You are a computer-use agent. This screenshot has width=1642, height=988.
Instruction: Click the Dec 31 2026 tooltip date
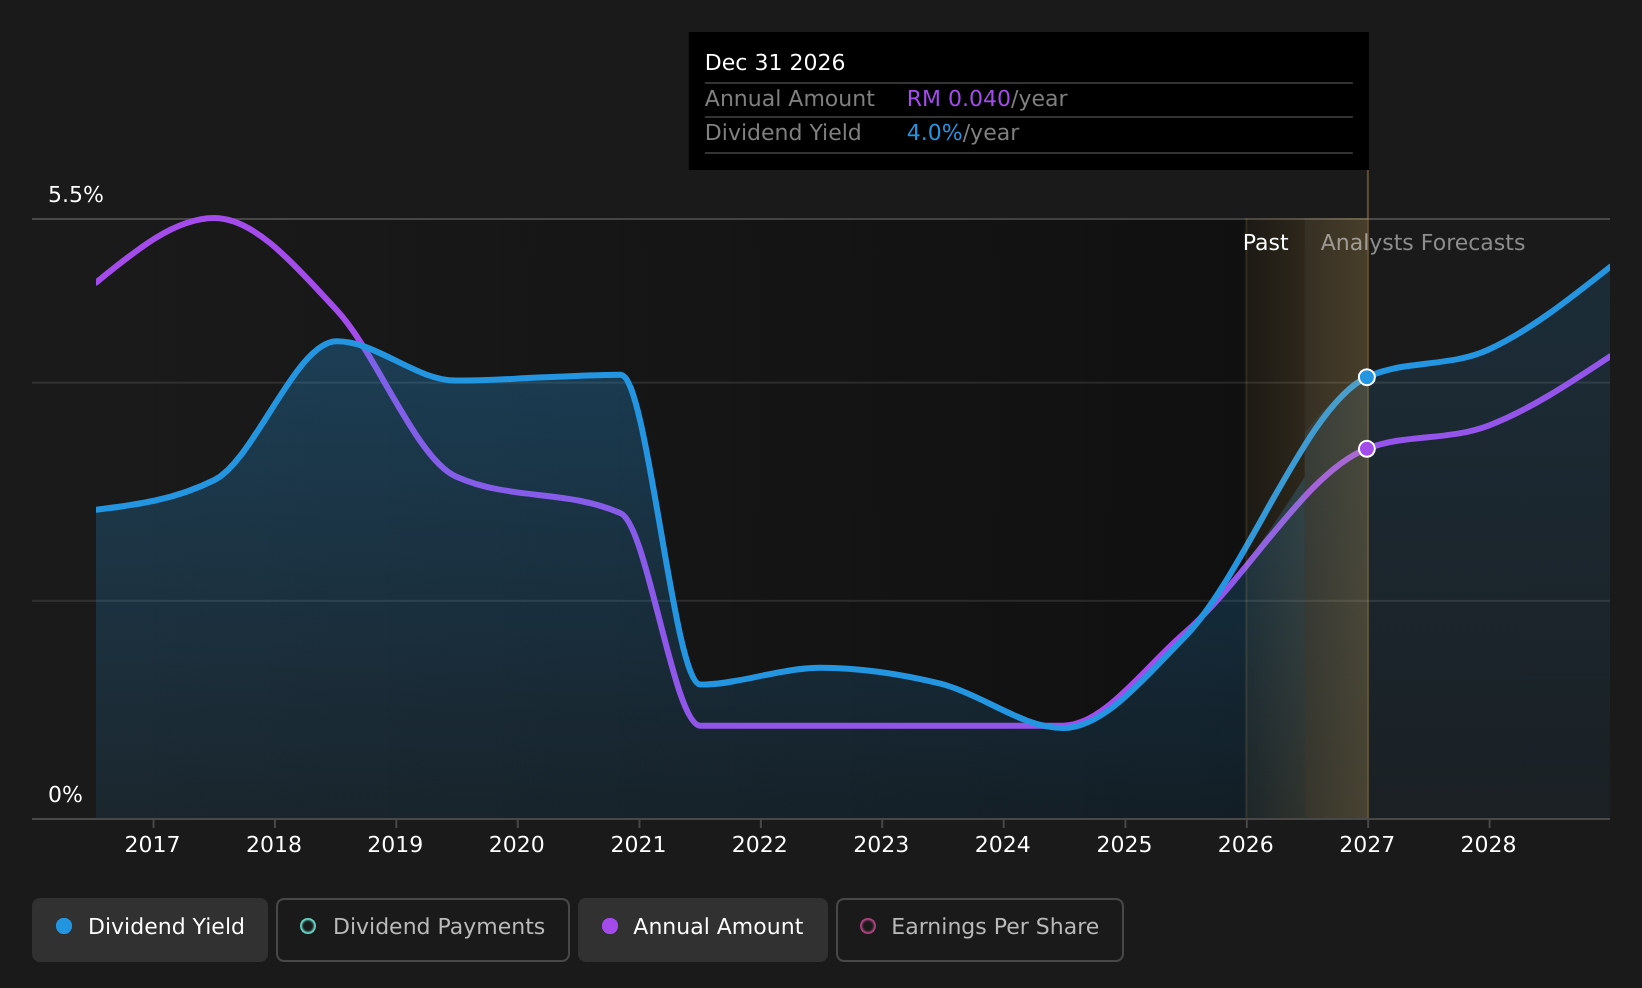click(775, 63)
